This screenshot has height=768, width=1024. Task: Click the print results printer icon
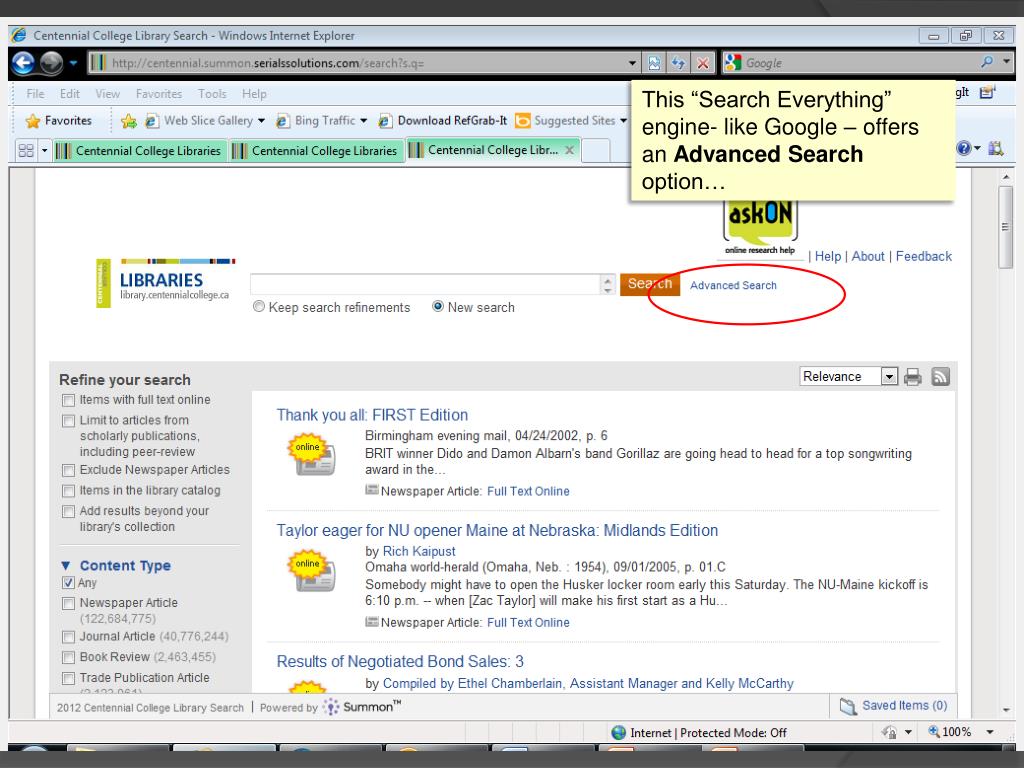pos(912,377)
